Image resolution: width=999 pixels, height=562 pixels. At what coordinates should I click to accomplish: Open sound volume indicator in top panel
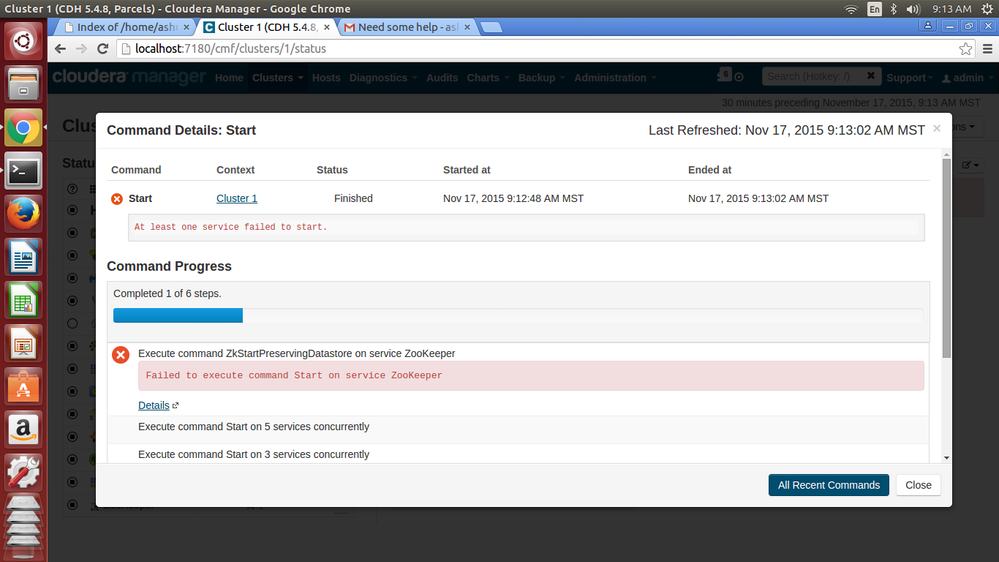tap(913, 9)
